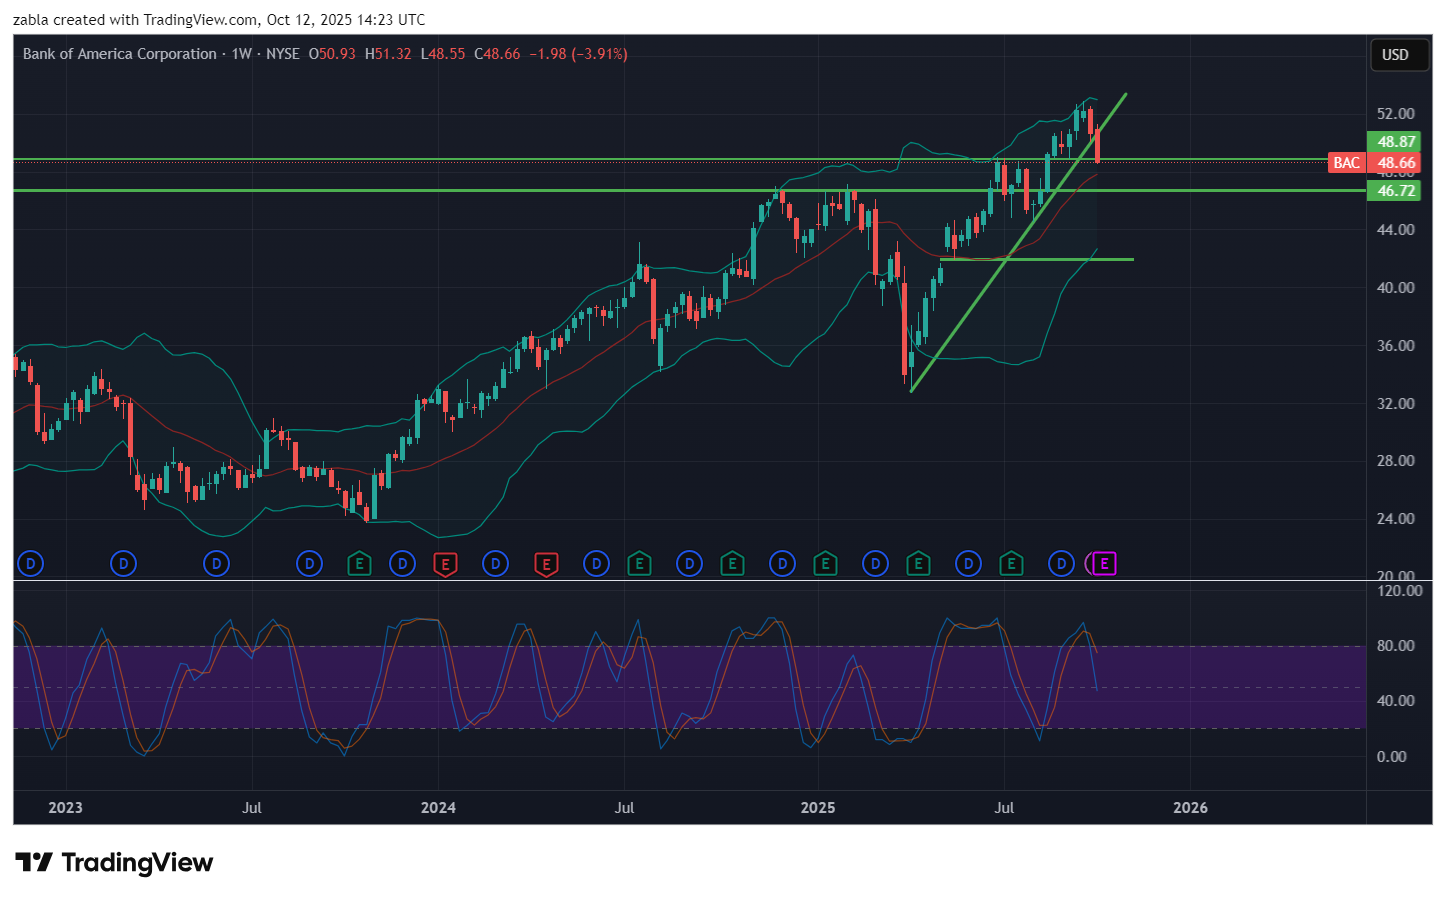Click the 80.00 level on stochastic scale
The height and width of the screenshot is (900, 1446).
click(1395, 646)
